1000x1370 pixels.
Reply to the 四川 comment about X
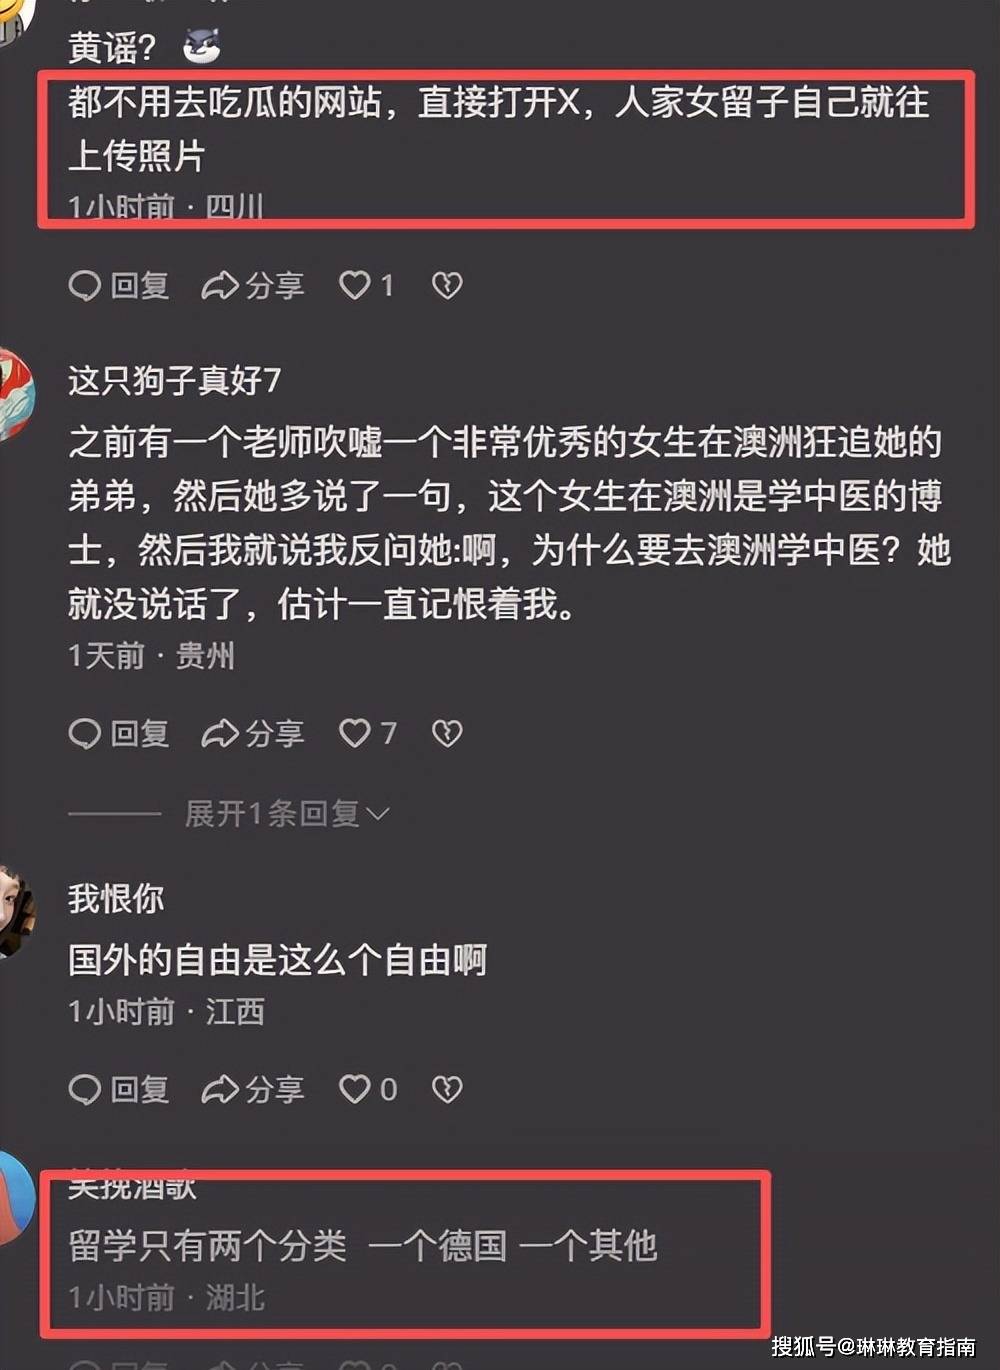119,286
